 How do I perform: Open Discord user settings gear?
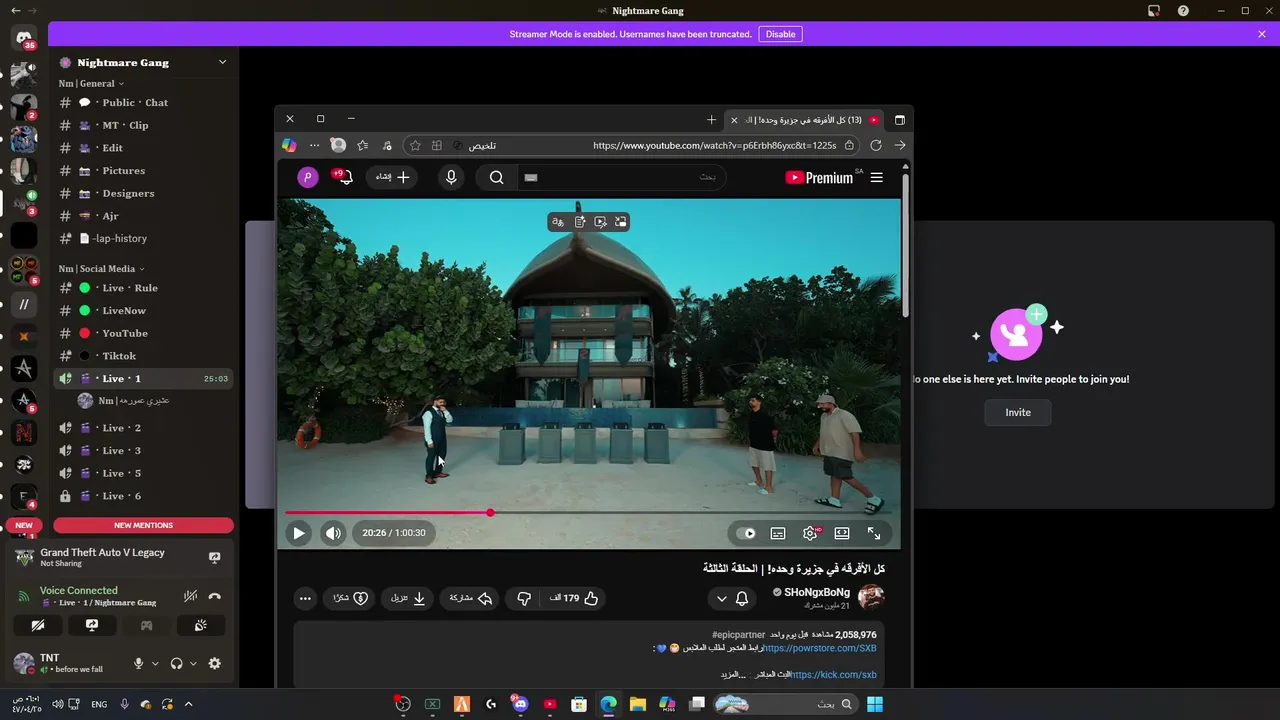[214, 663]
